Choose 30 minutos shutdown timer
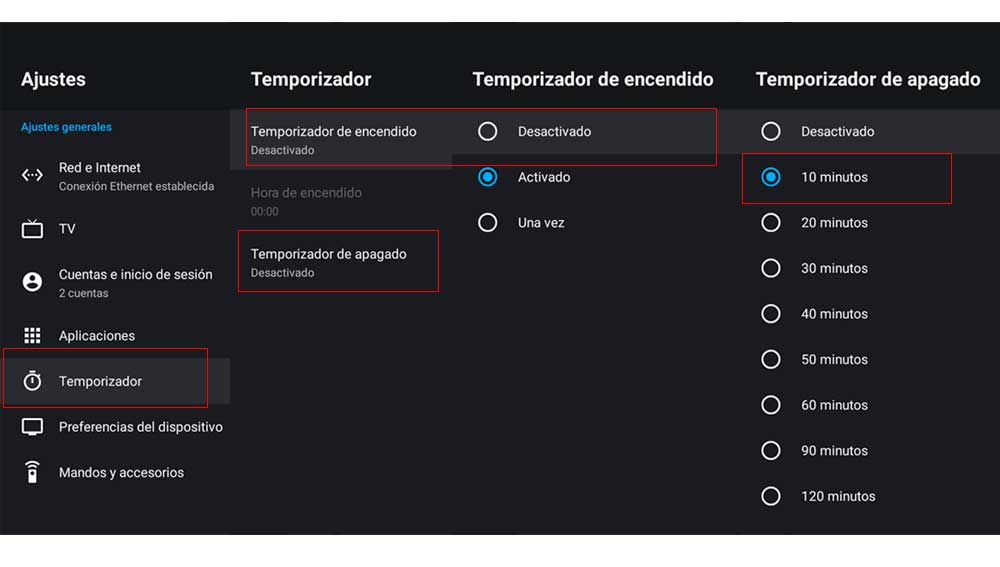The height and width of the screenshot is (567, 1000). click(x=771, y=268)
